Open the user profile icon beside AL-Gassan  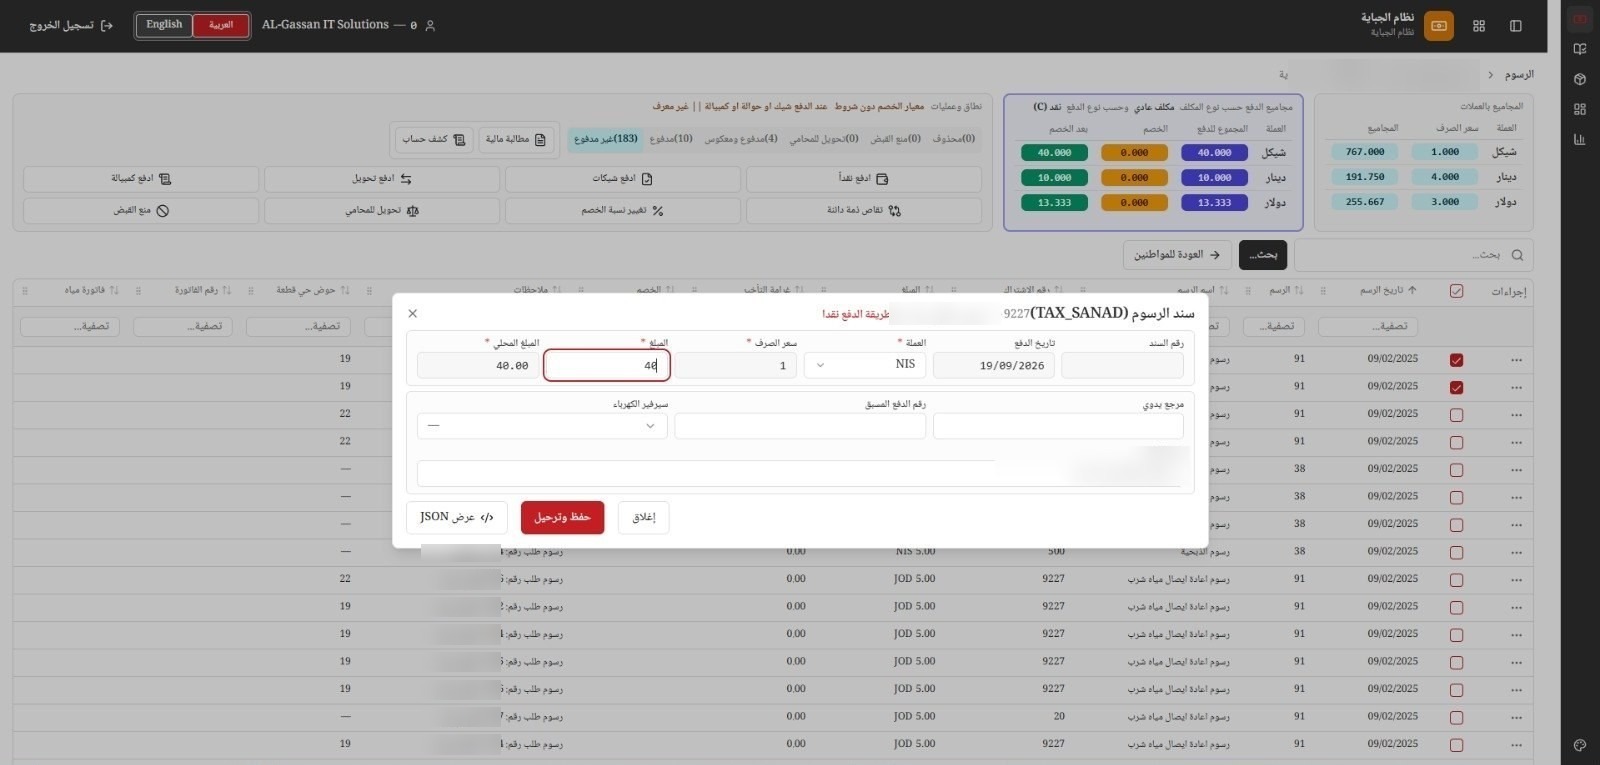(430, 26)
